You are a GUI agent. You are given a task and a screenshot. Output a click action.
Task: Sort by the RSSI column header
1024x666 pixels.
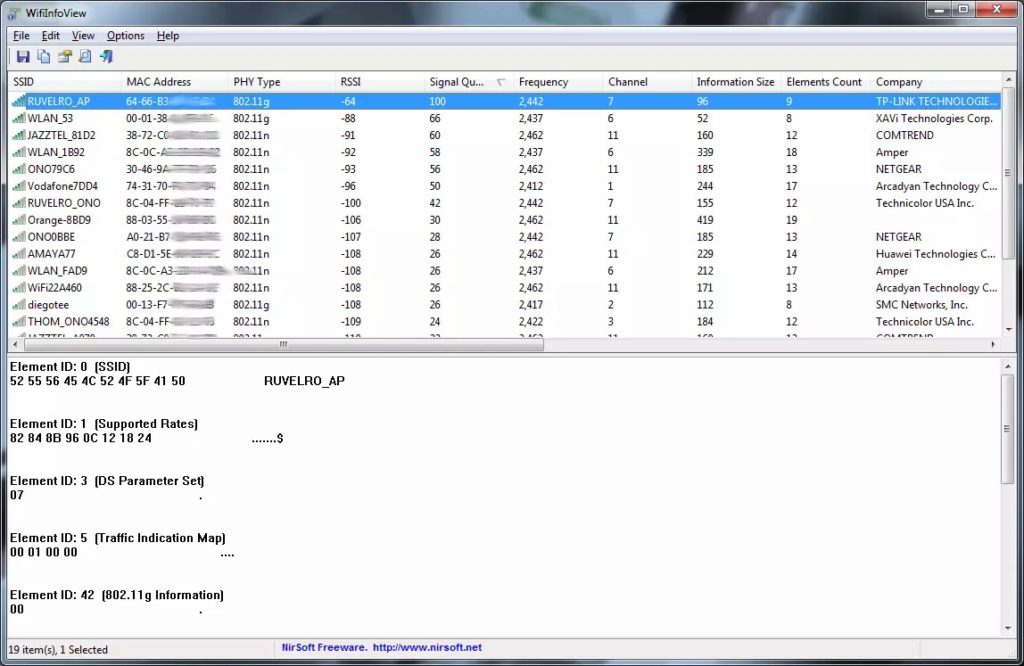click(x=380, y=82)
